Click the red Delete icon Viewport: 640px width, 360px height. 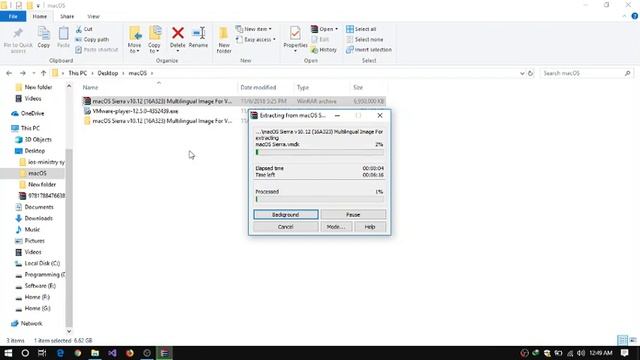coord(178,33)
